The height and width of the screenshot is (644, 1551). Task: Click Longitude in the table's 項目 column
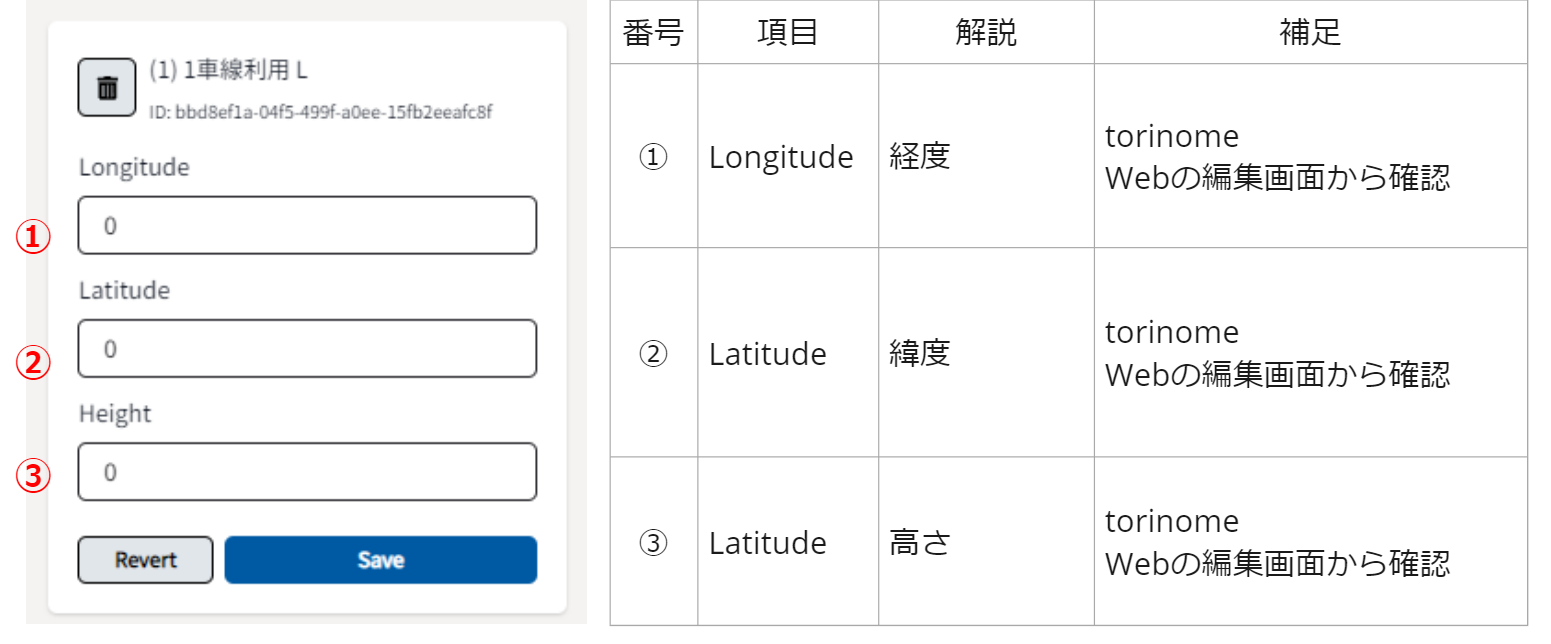[781, 157]
